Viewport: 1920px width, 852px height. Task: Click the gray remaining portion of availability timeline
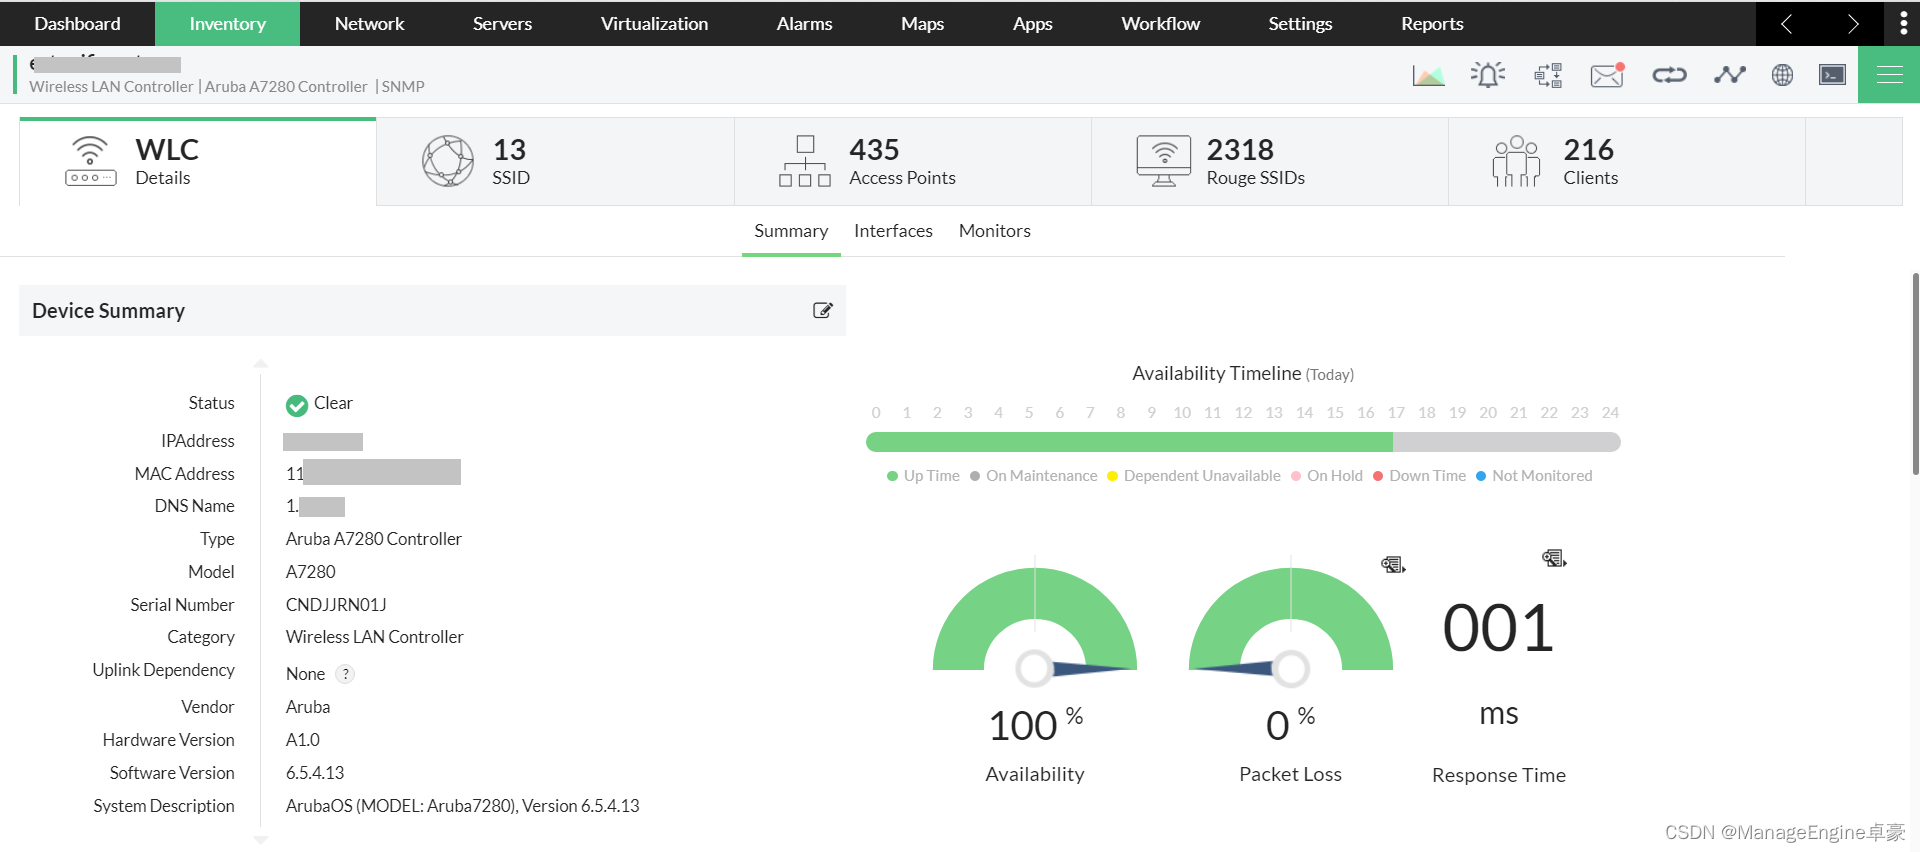click(1507, 442)
